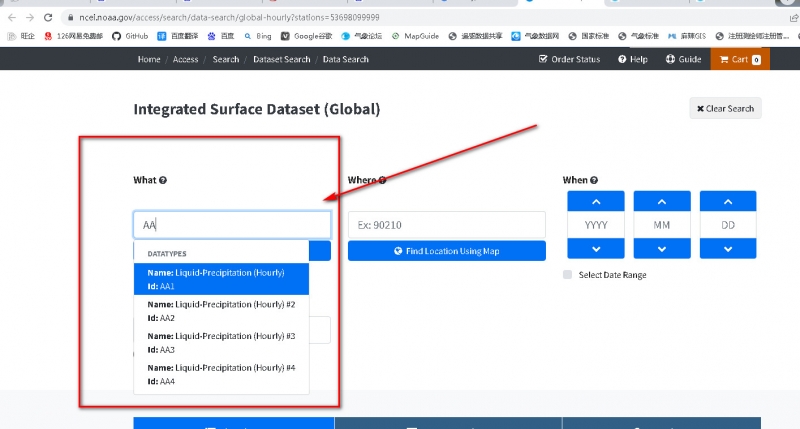This screenshot has height=429, width=800.
Task: Increase the year with YYYY up arrow
Action: point(597,200)
